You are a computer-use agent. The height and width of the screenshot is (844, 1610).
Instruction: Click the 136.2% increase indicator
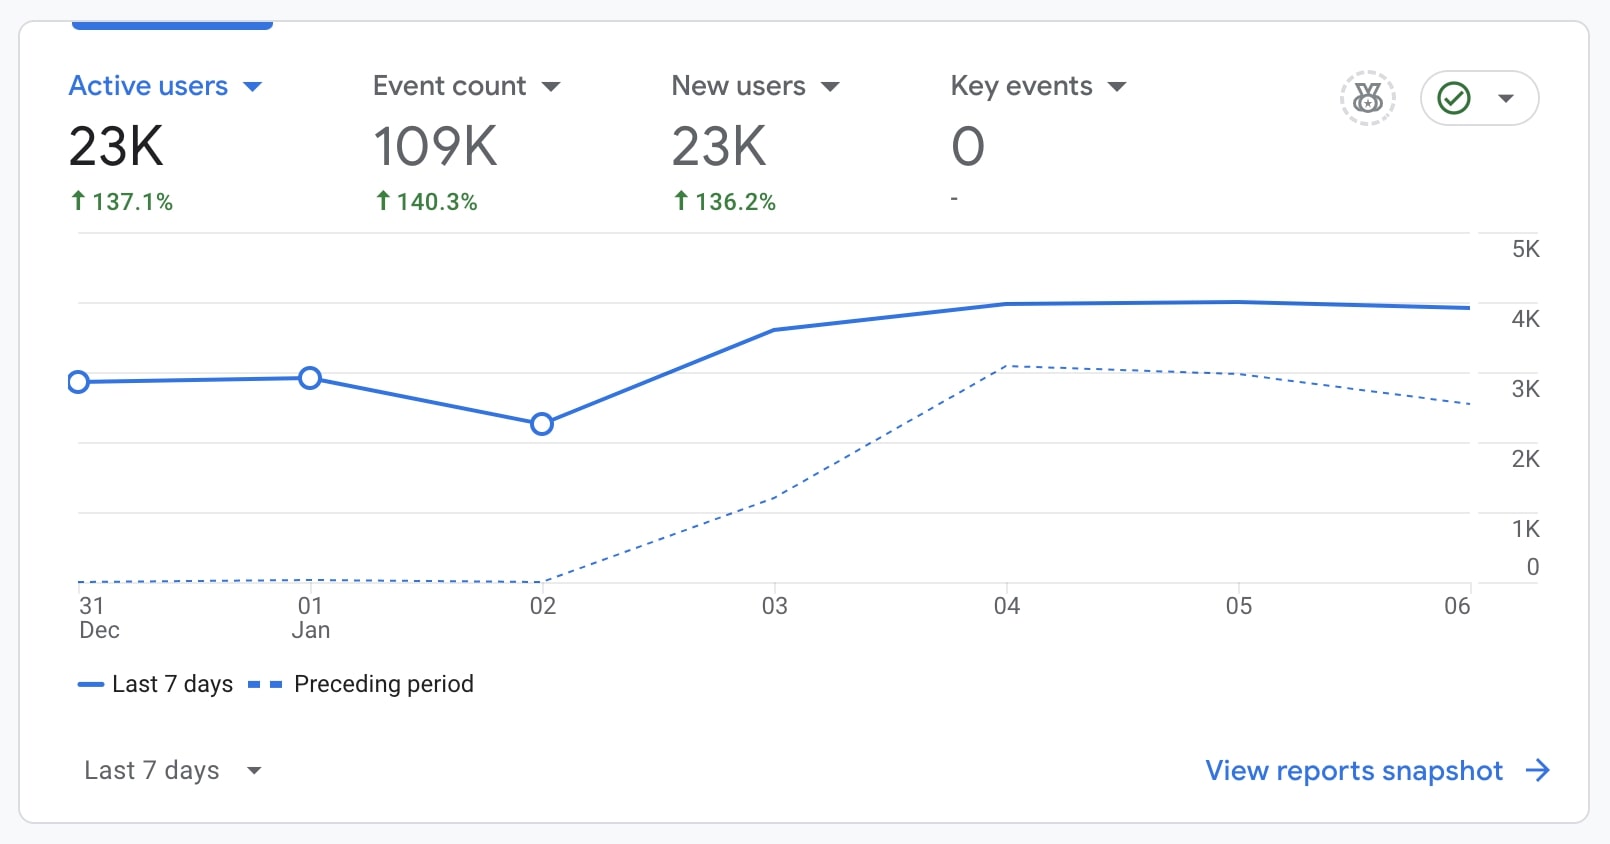(724, 202)
